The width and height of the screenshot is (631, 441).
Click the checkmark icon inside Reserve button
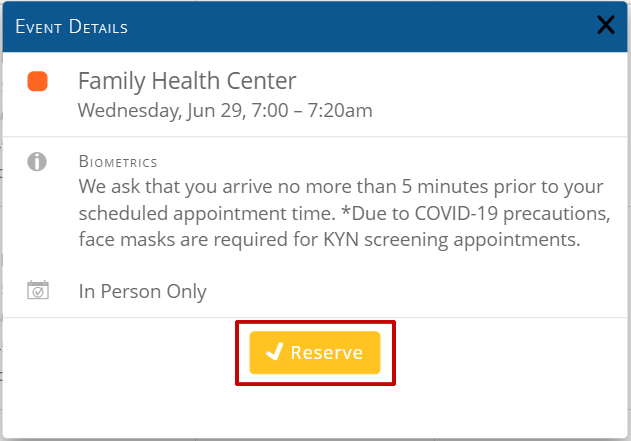(x=274, y=352)
